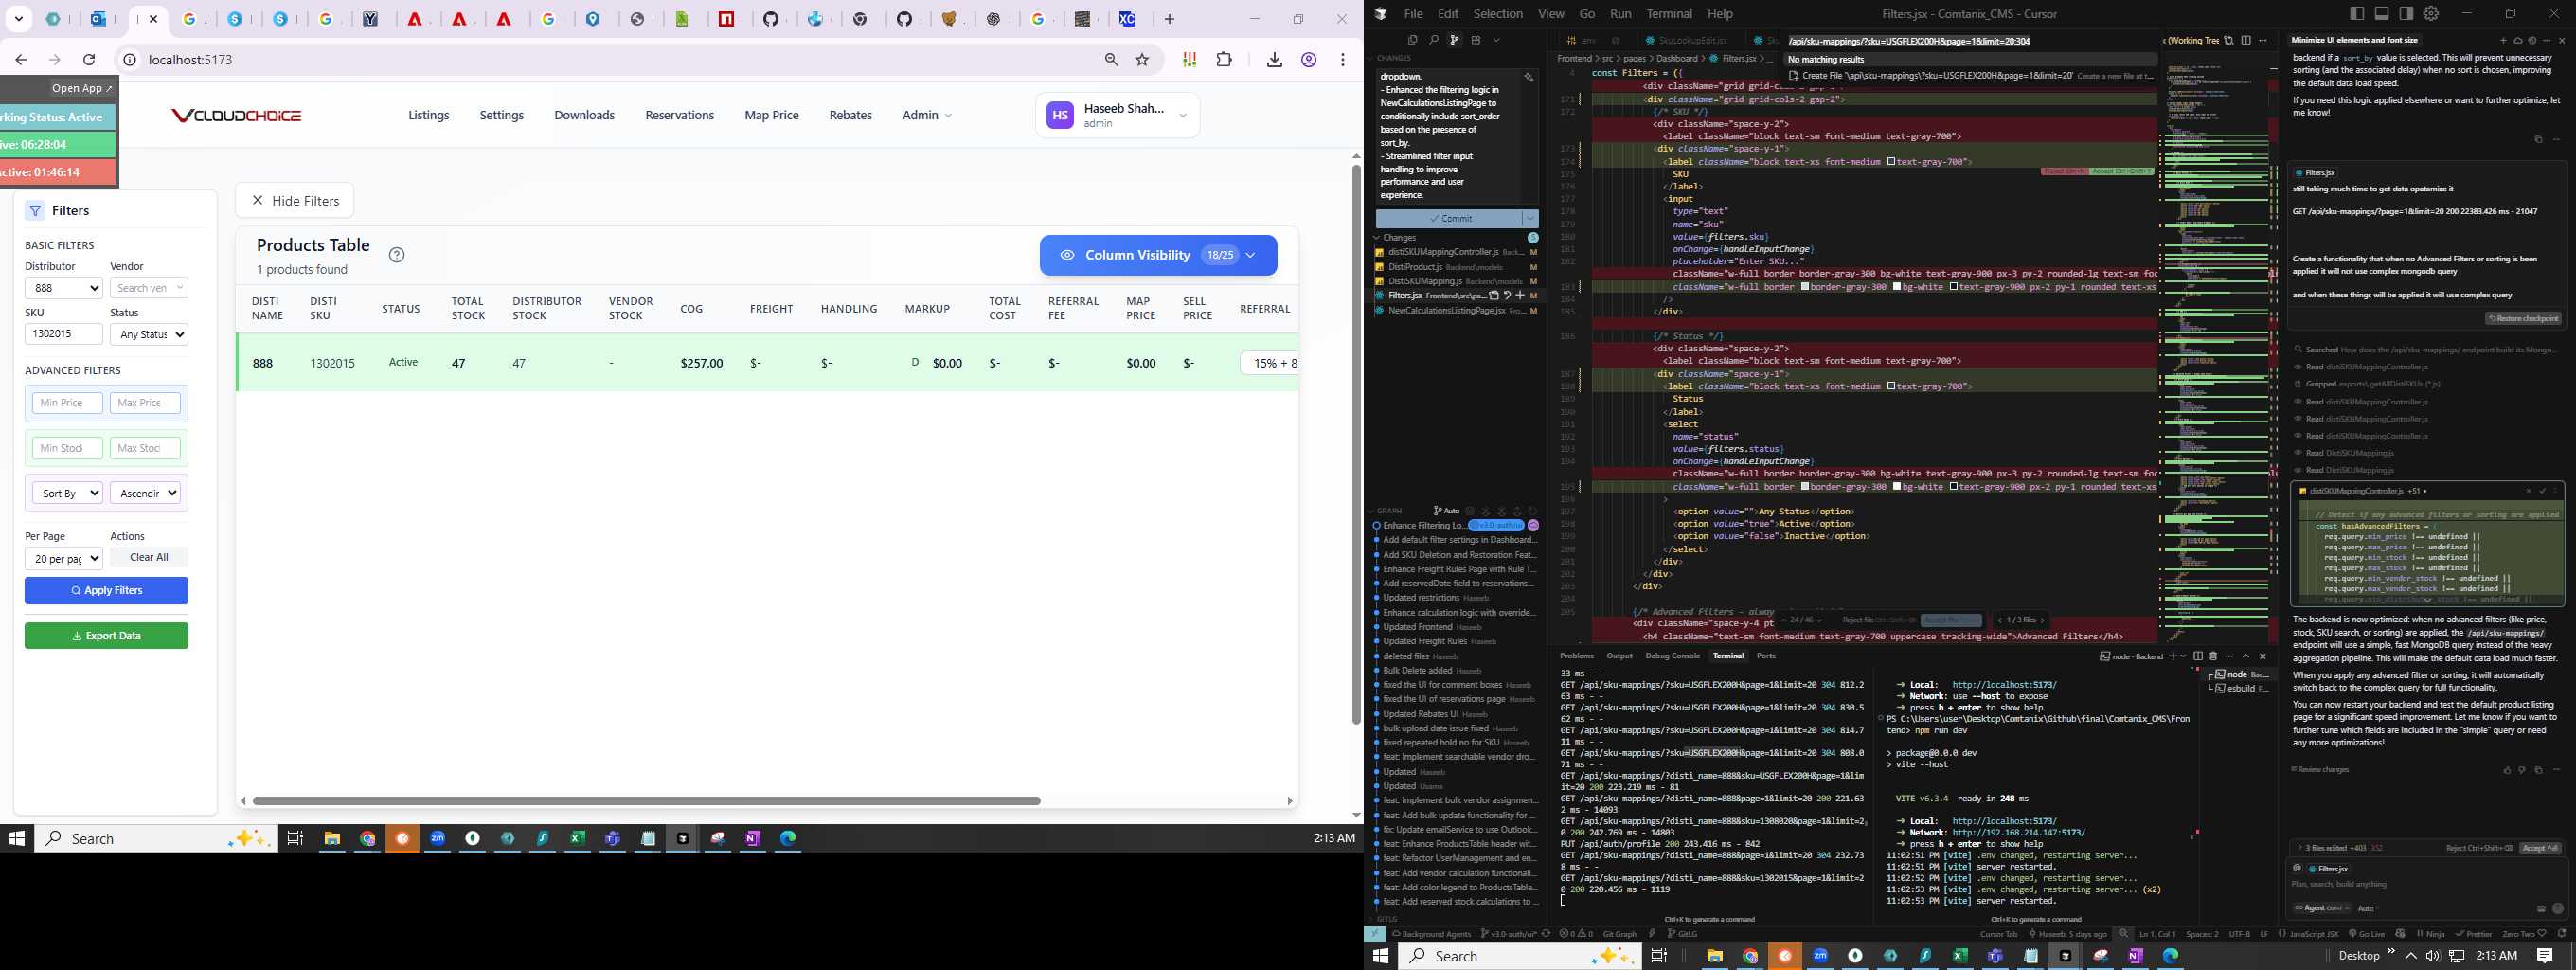
Task: Open the Chrome profile avatar icon
Action: tap(1308, 60)
